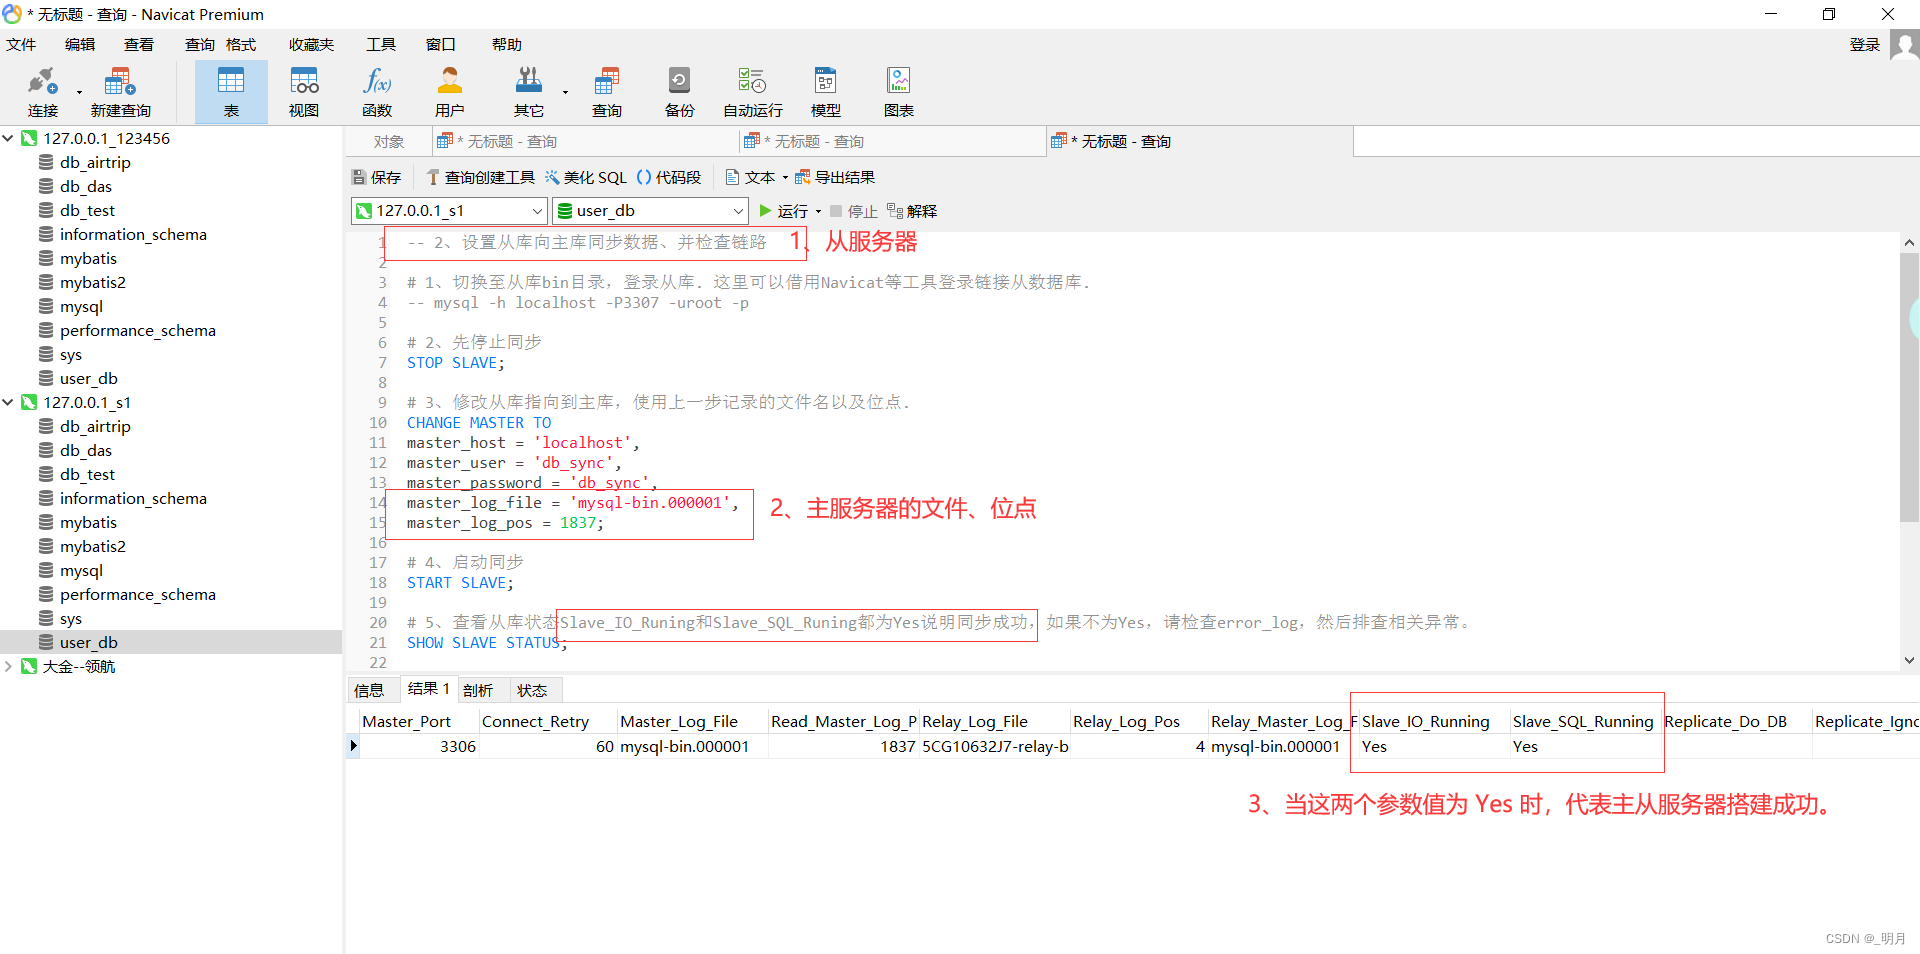Click the 文本 text mode button
This screenshot has height=954, width=1920.
751,177
